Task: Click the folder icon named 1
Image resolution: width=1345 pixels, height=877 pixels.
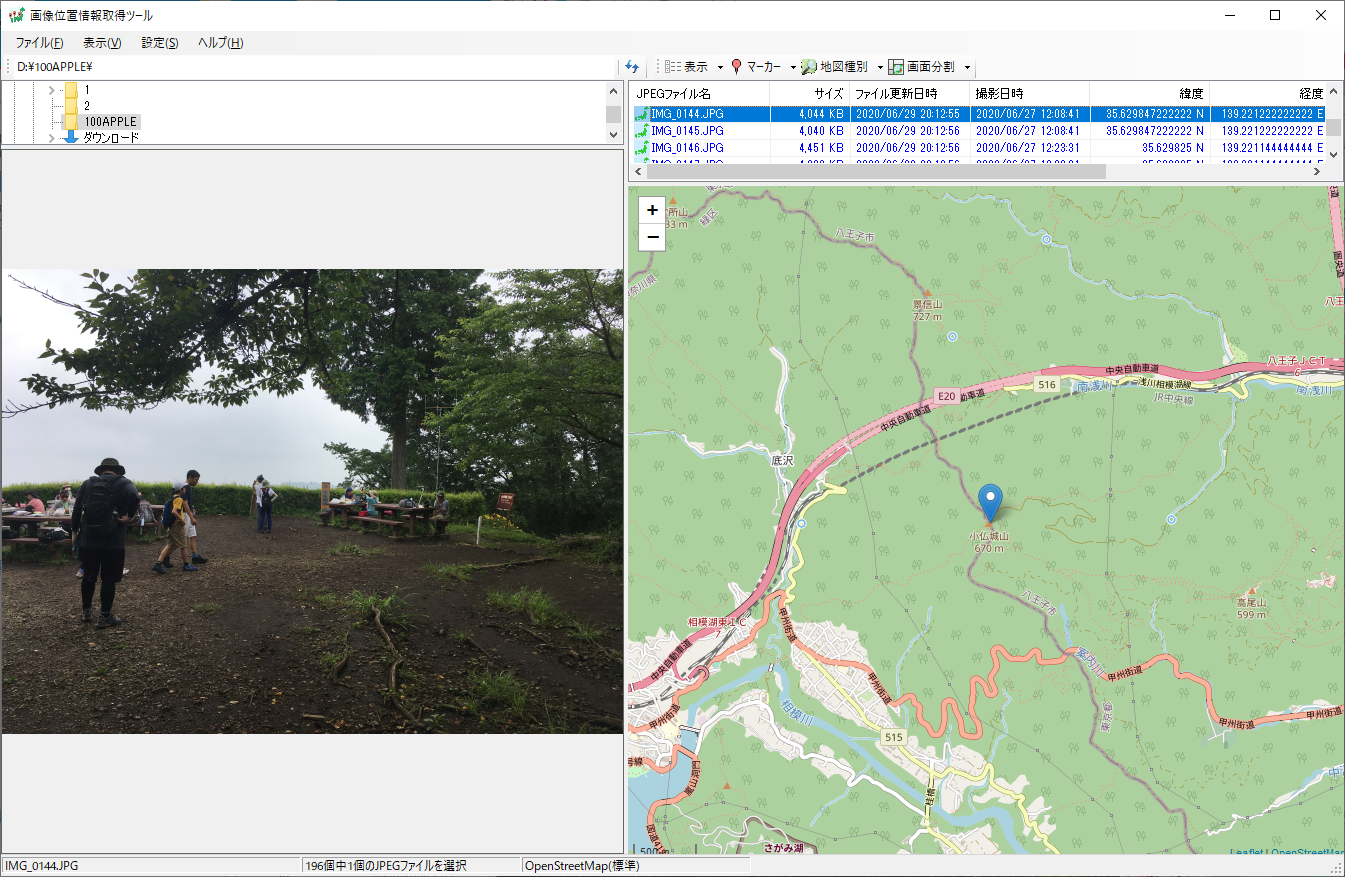Action: (x=71, y=90)
